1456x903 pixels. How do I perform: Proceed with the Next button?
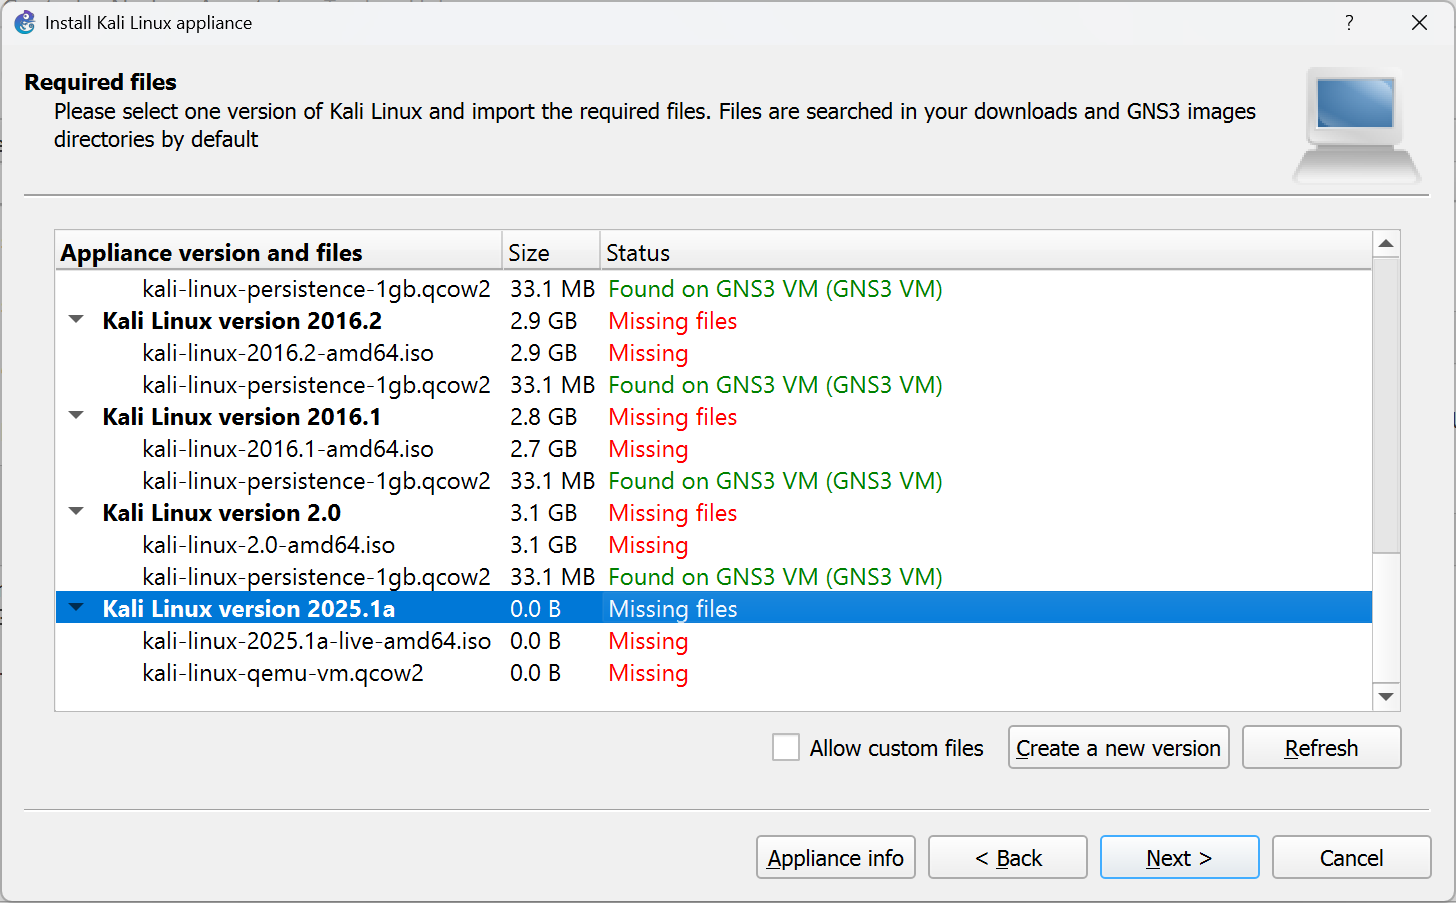point(1179,857)
